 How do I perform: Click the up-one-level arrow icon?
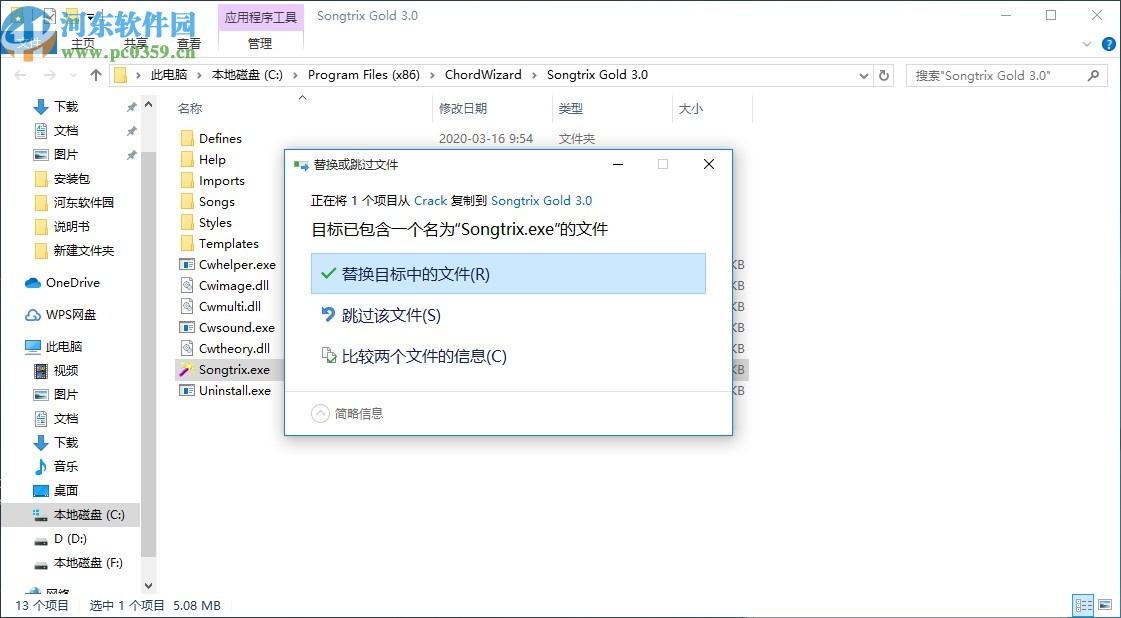click(95, 74)
